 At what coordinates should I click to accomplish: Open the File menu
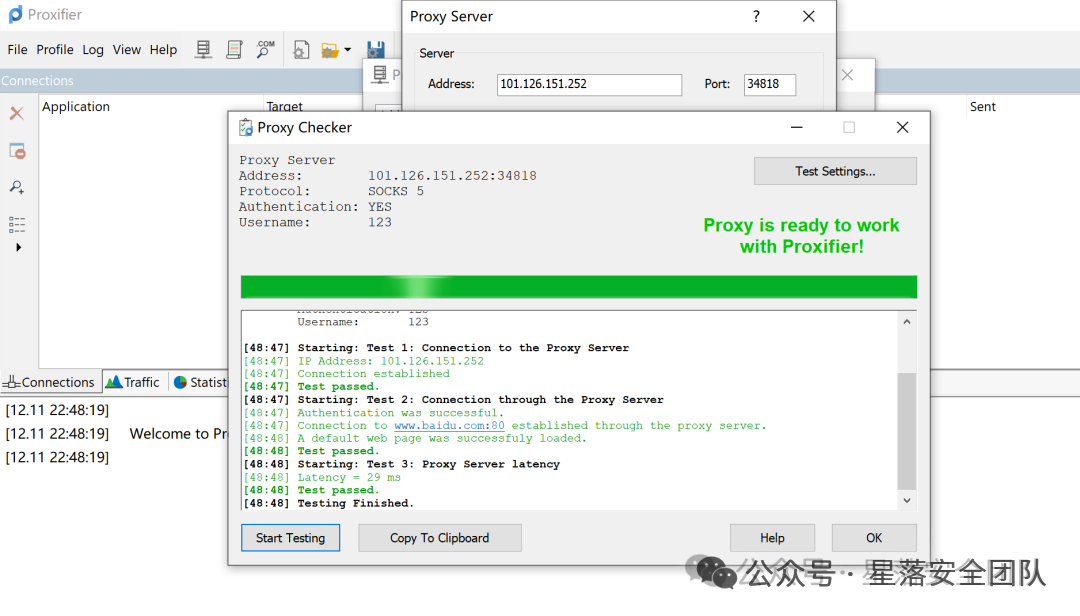[17, 50]
